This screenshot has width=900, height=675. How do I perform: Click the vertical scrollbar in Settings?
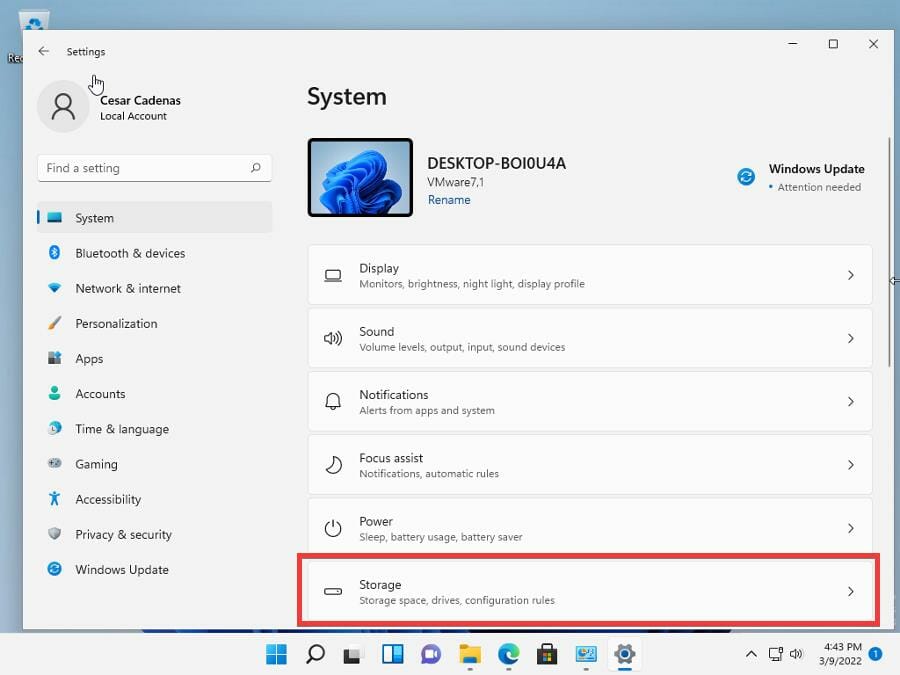(889, 253)
